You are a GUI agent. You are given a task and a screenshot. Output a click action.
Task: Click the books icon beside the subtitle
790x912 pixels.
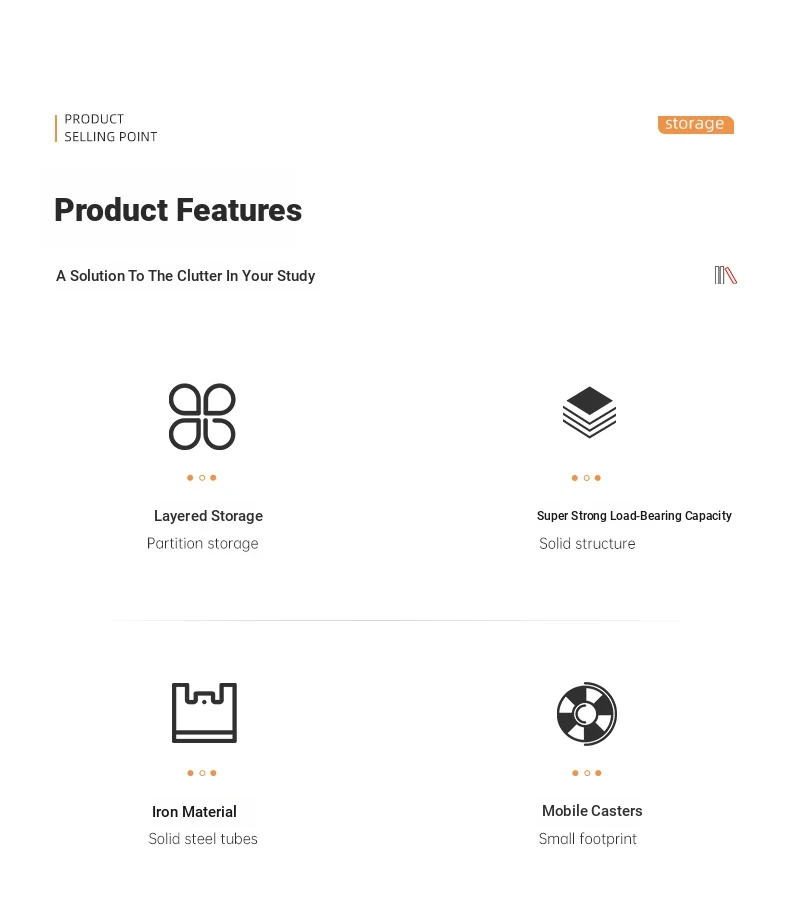725,275
